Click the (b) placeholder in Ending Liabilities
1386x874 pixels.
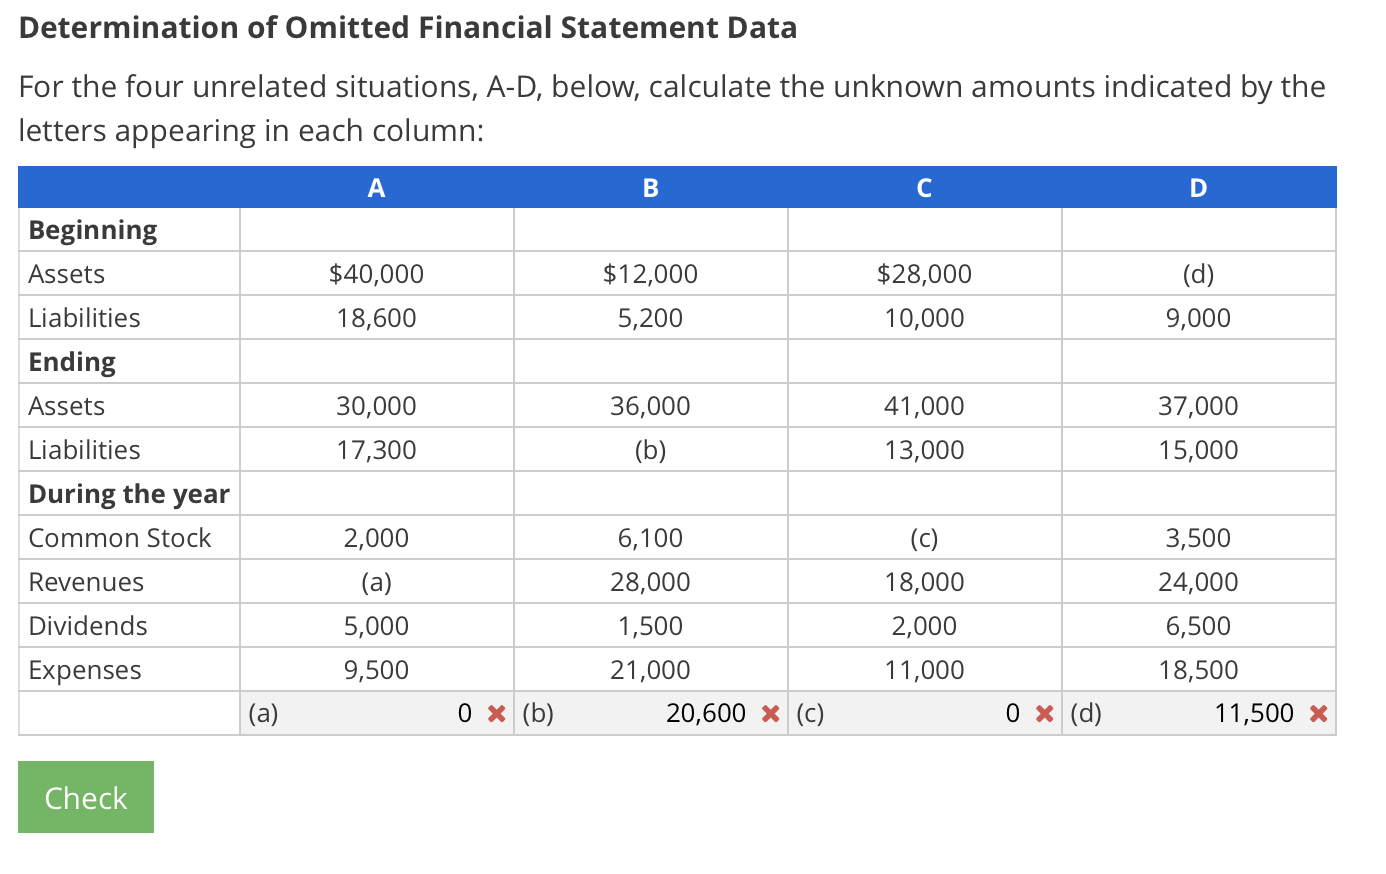[x=650, y=449]
